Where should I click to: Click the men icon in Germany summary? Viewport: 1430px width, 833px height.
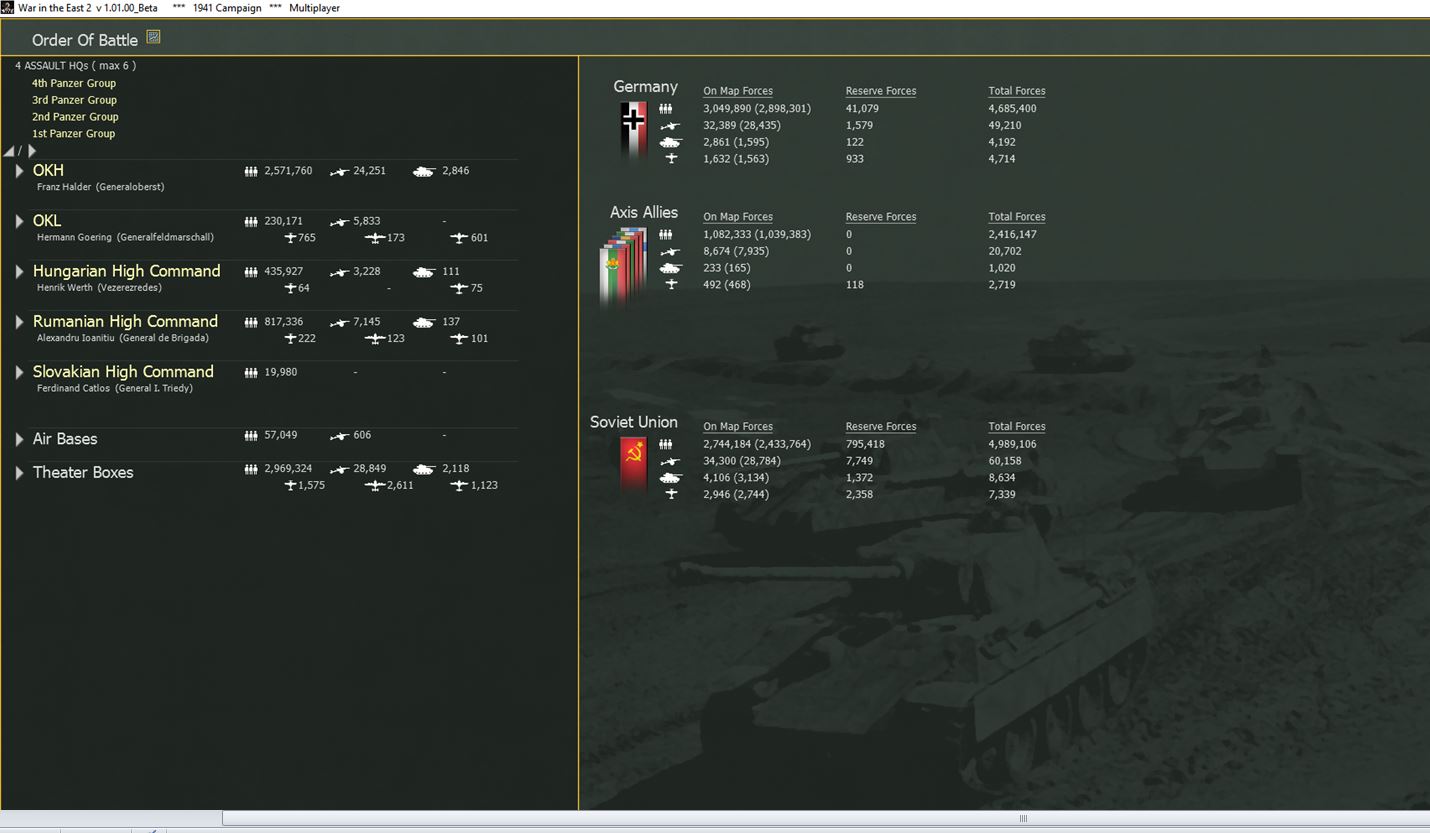pos(666,109)
